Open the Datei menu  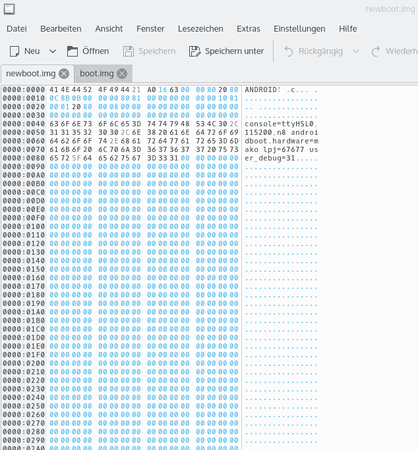(17, 29)
